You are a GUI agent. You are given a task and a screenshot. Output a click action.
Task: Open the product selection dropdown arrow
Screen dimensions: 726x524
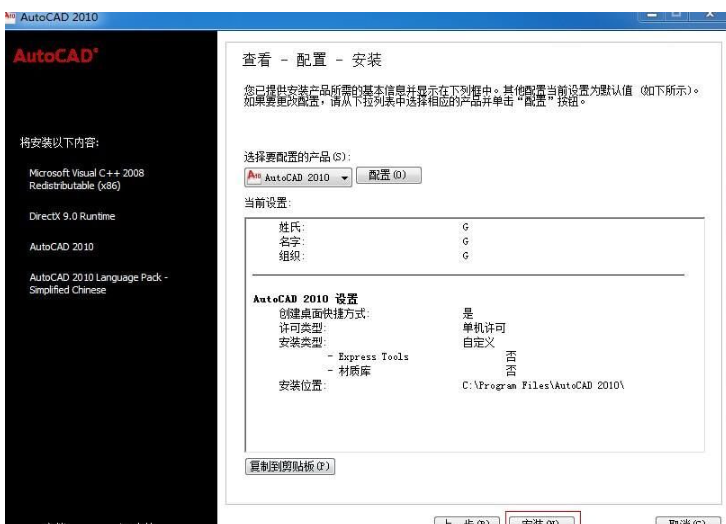(344, 178)
